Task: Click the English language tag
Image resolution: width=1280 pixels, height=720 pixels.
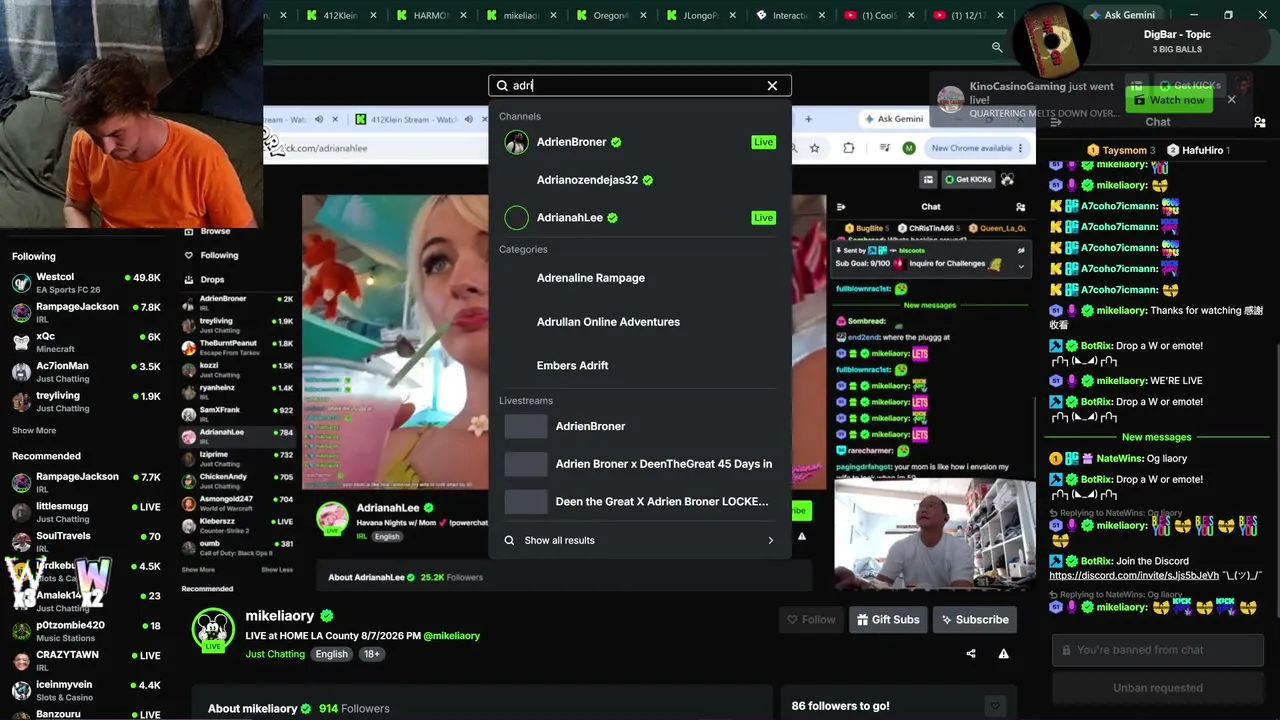Action: pyautogui.click(x=332, y=654)
